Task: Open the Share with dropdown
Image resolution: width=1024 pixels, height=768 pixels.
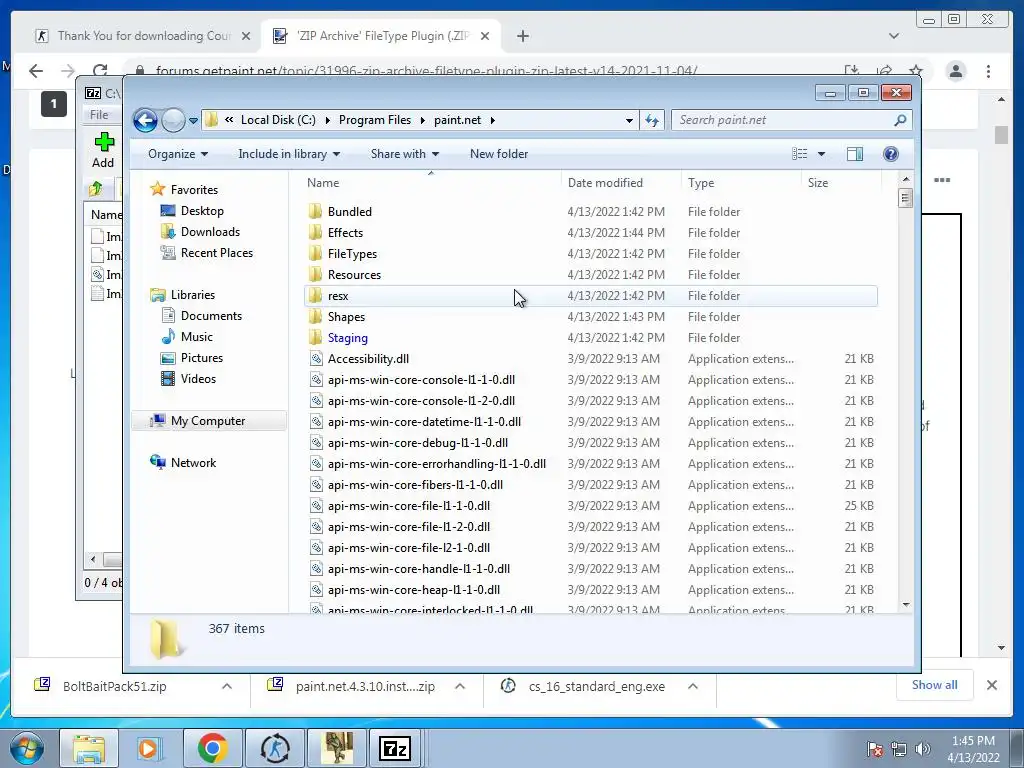Action: pos(405,154)
